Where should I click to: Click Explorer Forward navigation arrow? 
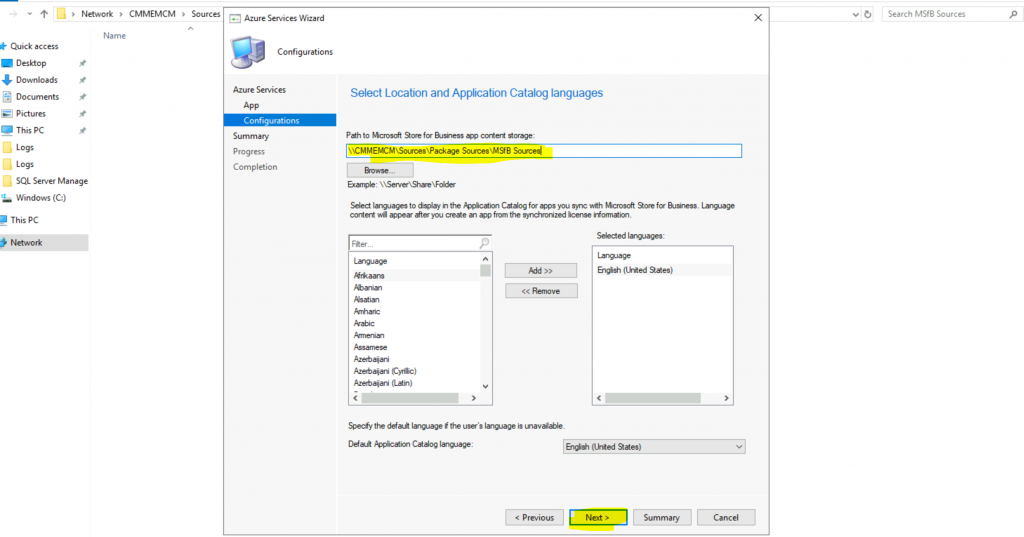coord(13,14)
